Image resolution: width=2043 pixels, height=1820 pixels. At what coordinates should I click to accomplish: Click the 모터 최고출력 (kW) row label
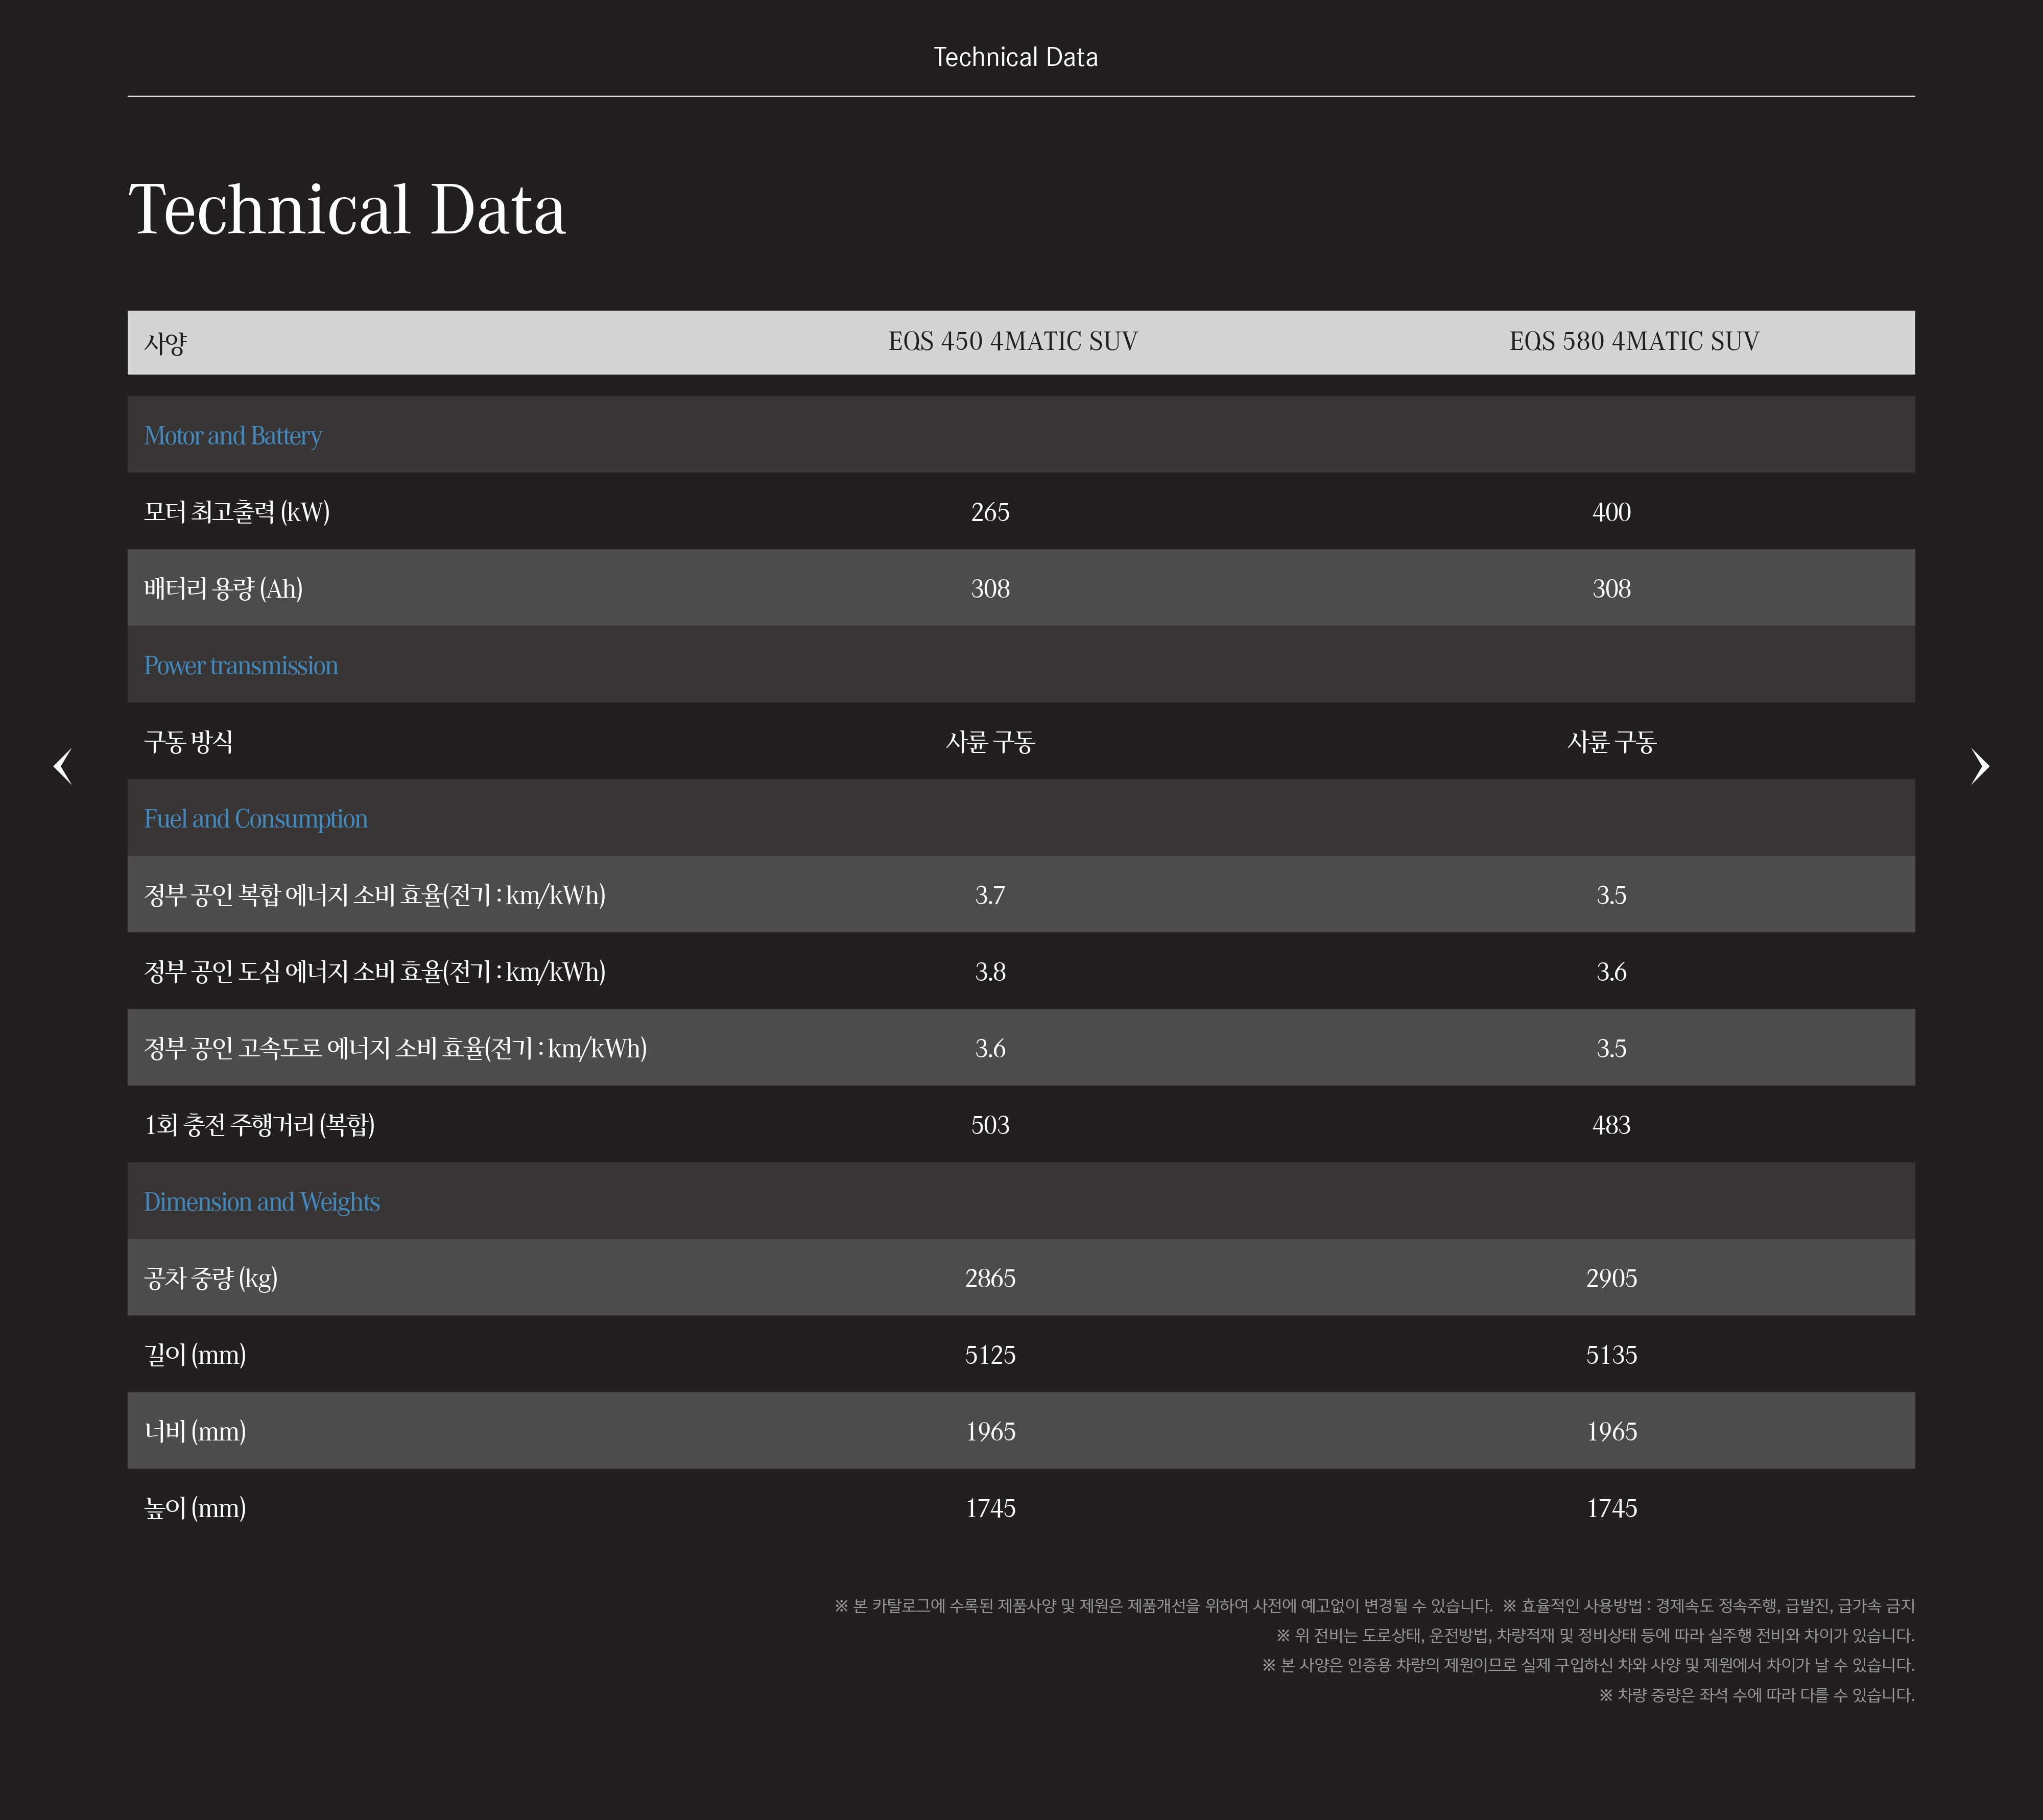point(237,512)
